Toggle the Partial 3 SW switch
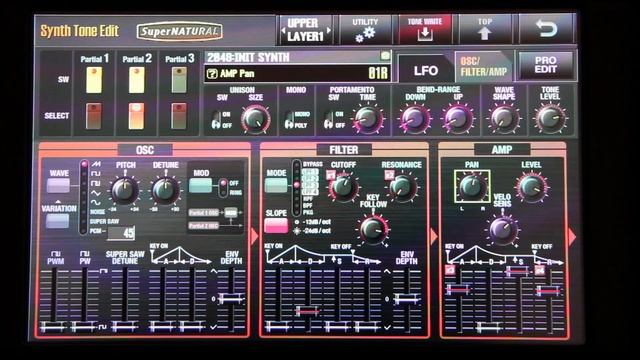Image resolution: width=640 pixels, height=360 pixels. pyautogui.click(x=179, y=80)
